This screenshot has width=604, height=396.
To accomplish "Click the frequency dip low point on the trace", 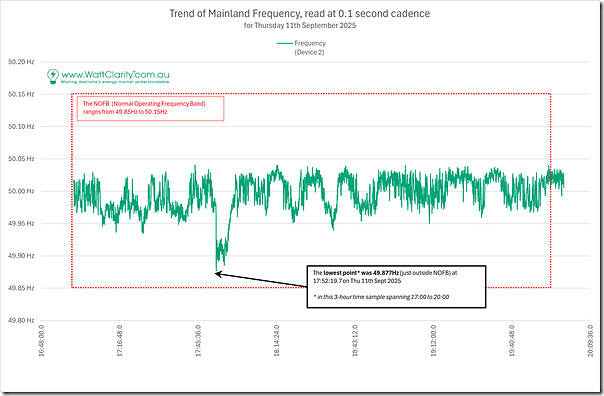I will [x=216, y=270].
